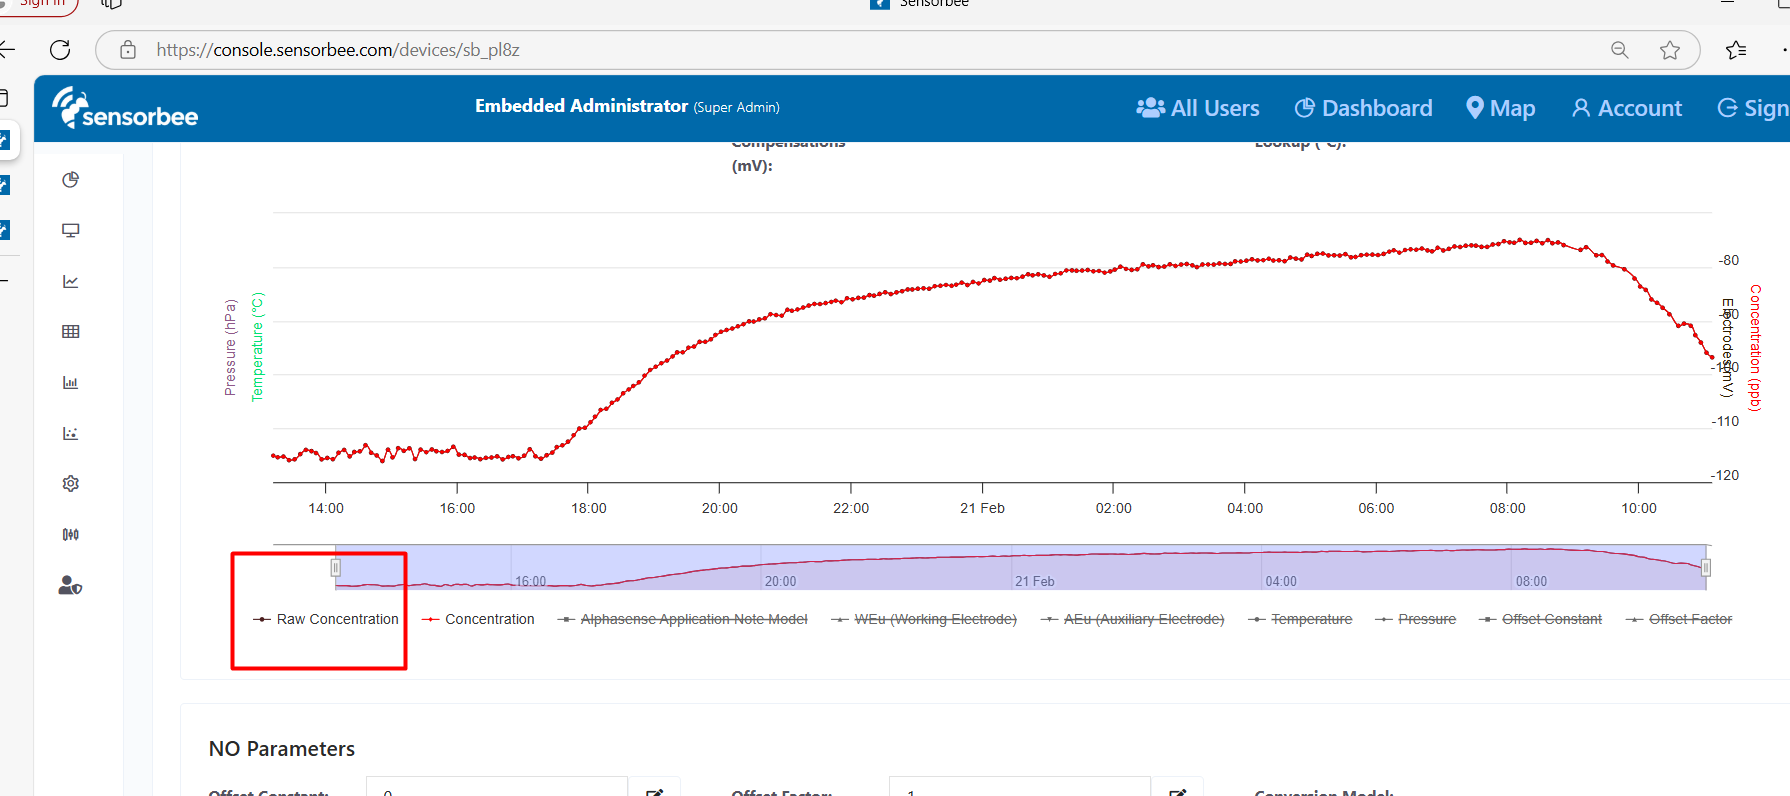Click the Pressure (hPa) axis title
This screenshot has height=796, width=1790.
point(230,347)
